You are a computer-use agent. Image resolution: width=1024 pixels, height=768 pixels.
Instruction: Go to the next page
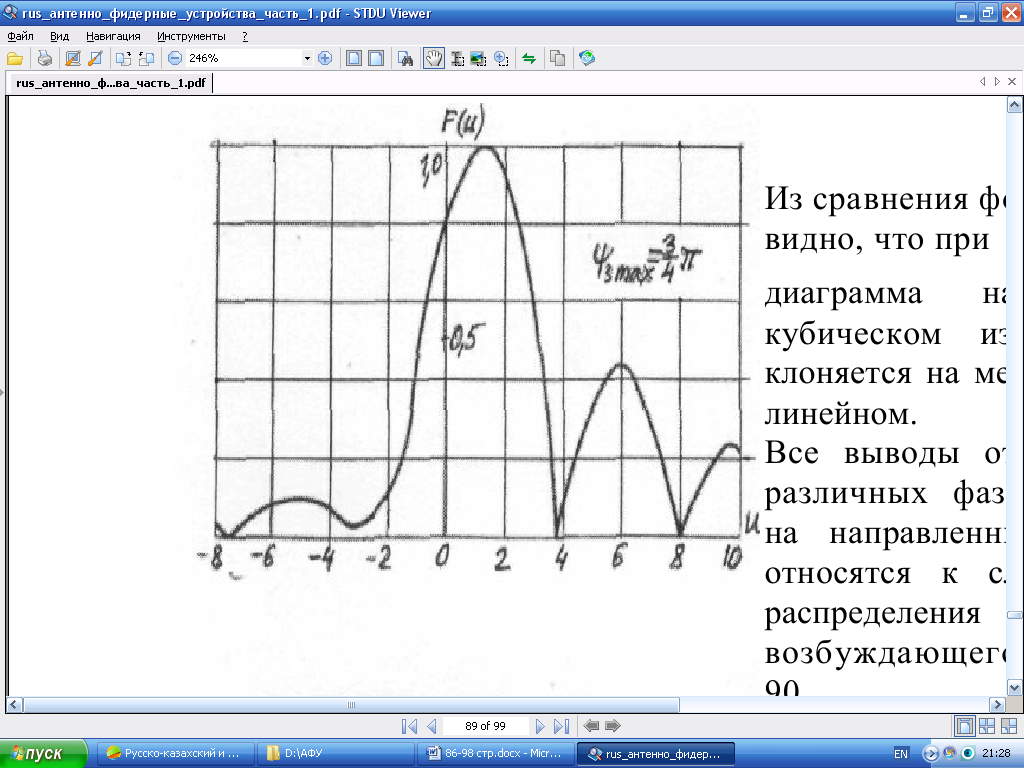539,726
